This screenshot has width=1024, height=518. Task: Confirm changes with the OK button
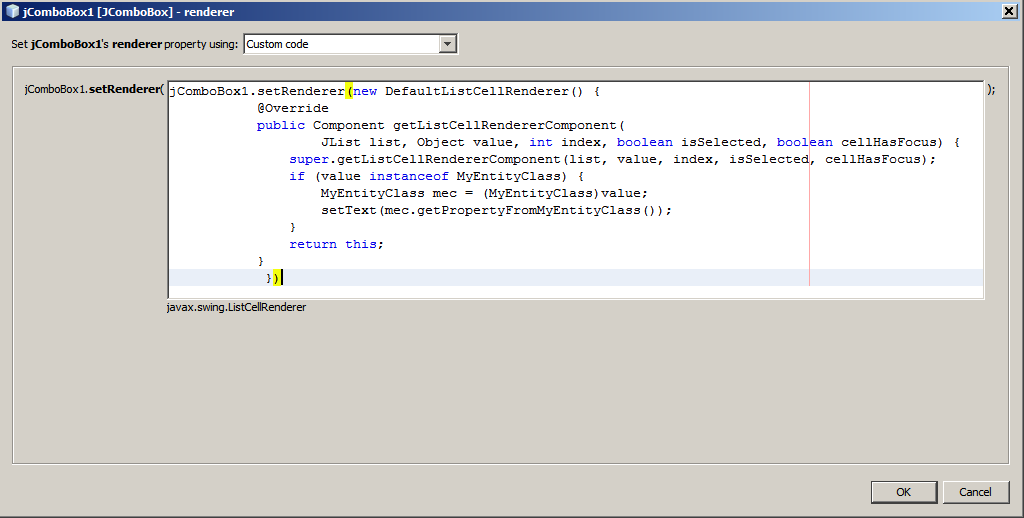click(903, 492)
